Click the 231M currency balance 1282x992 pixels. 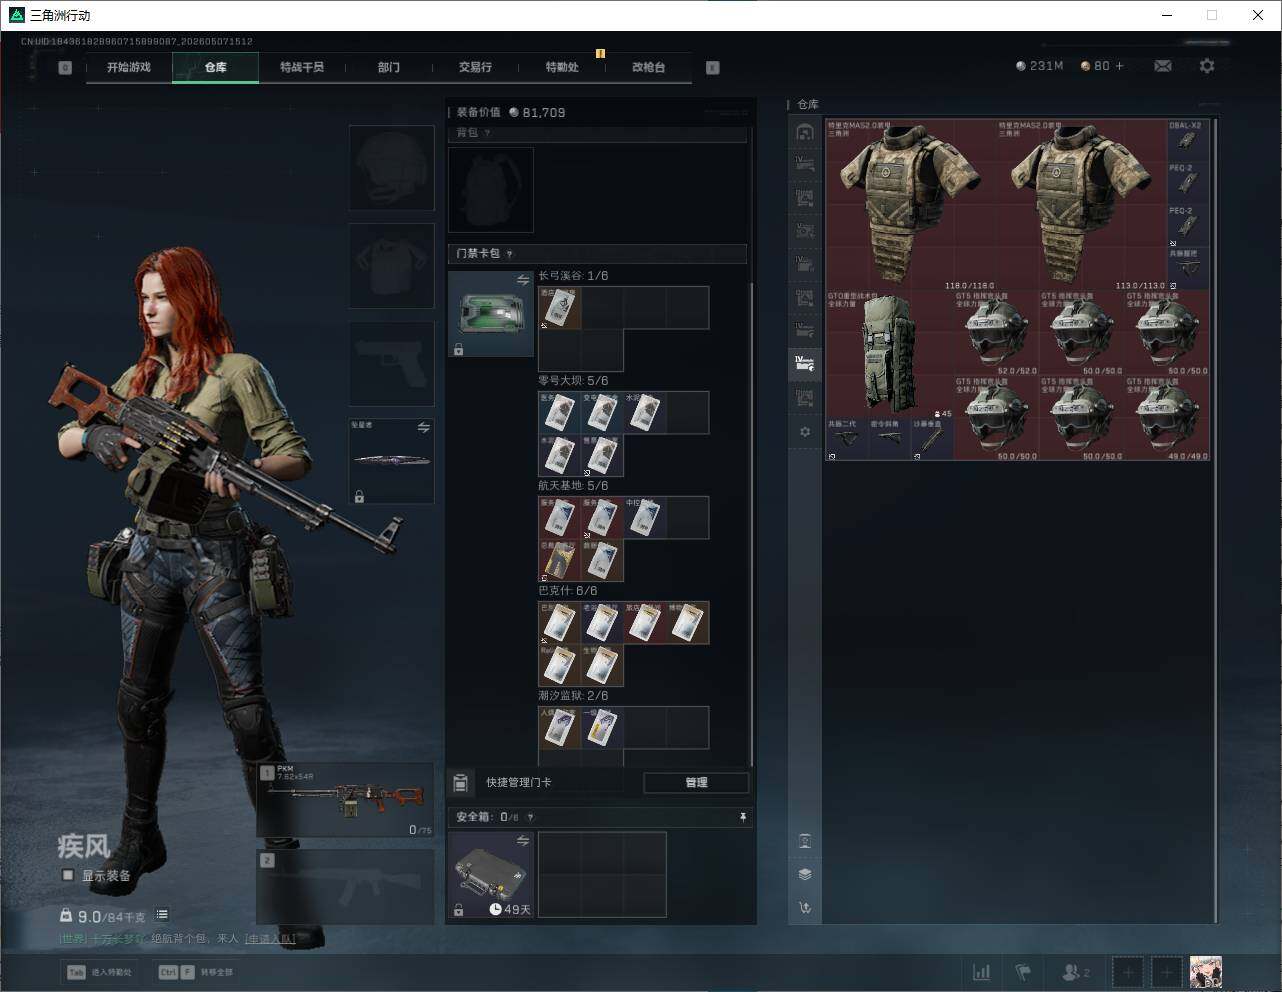[1039, 66]
